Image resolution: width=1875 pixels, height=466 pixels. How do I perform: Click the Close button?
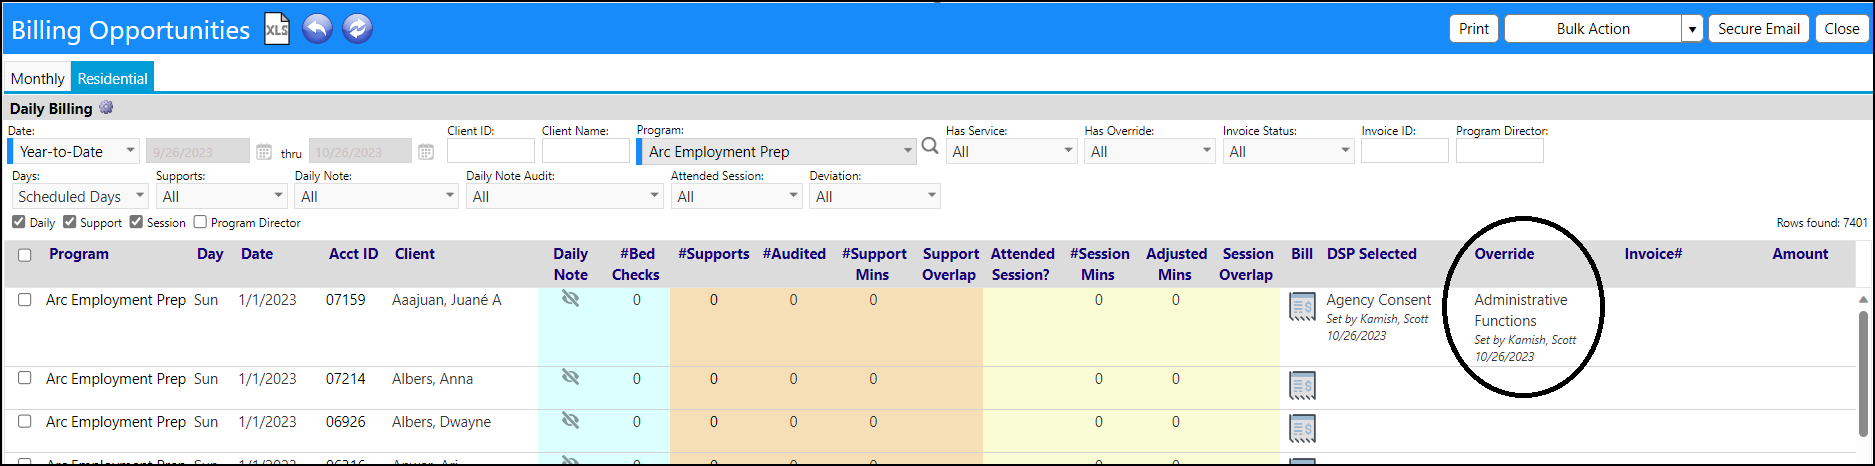tap(1841, 28)
